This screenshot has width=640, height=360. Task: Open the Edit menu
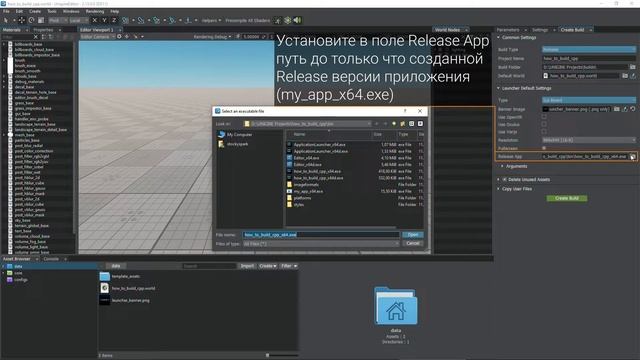[x=19, y=11]
